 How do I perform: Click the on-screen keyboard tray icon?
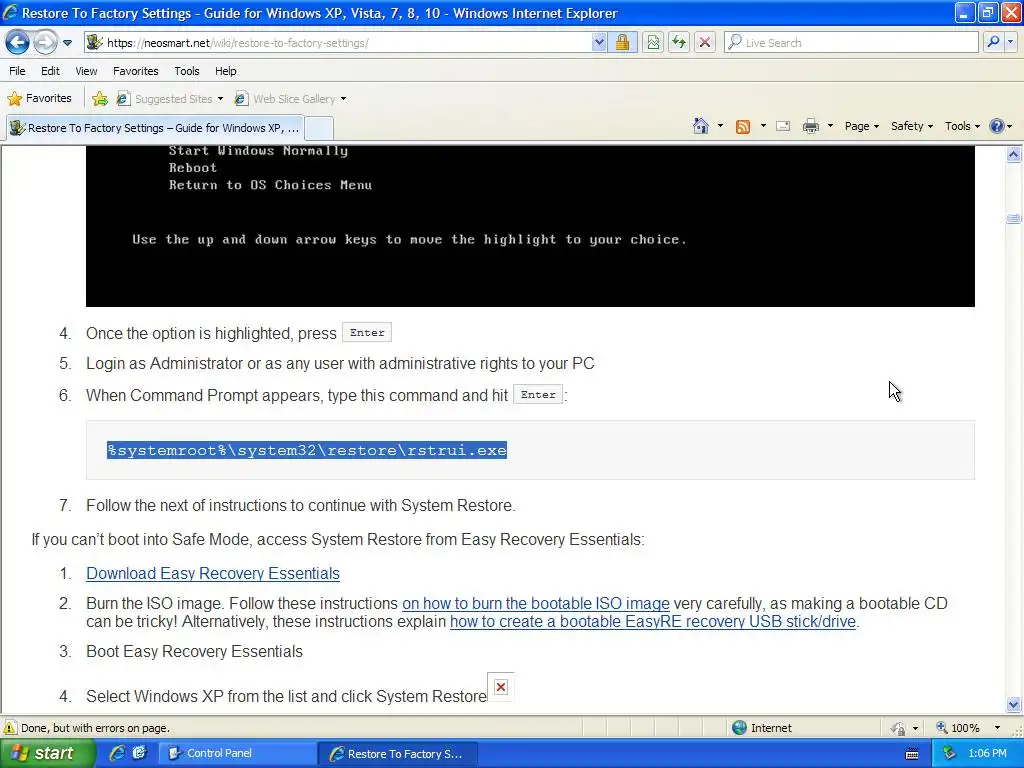912,754
